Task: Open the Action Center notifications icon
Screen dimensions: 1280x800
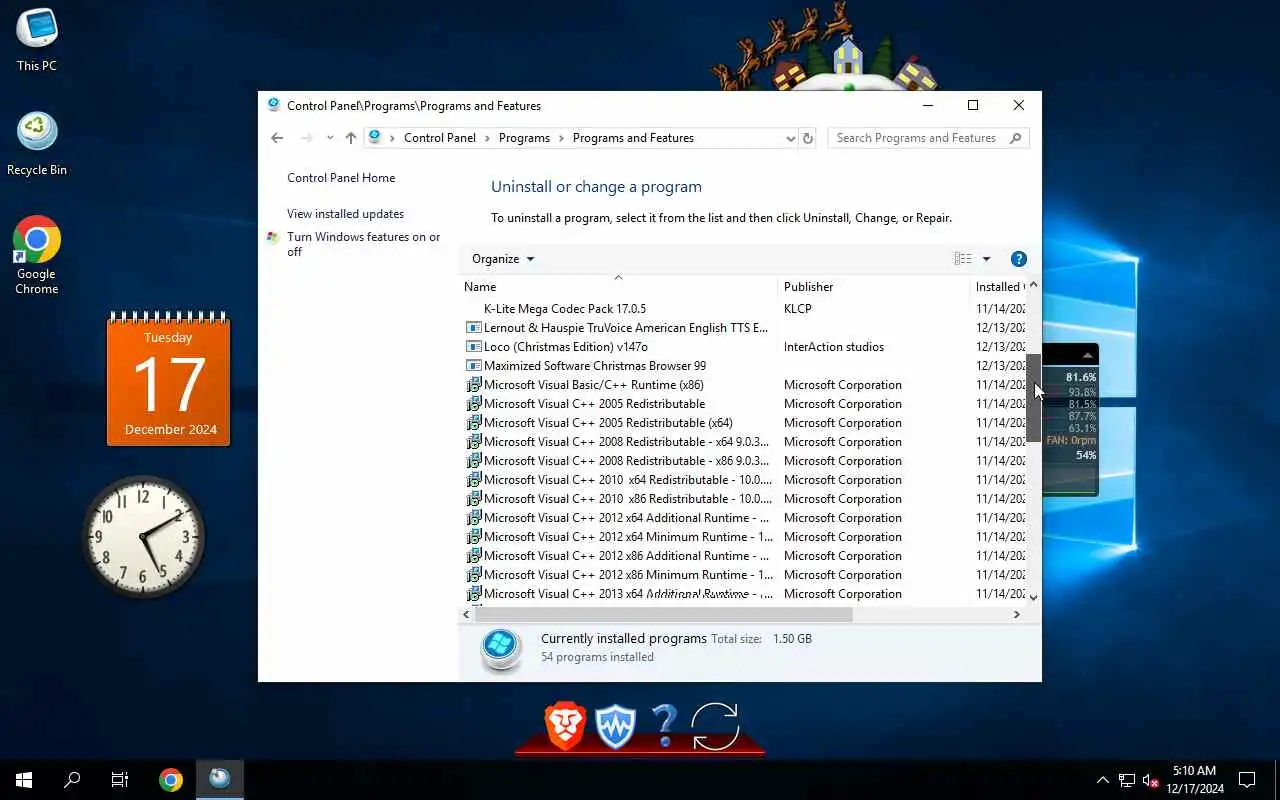Action: pos(1247,780)
